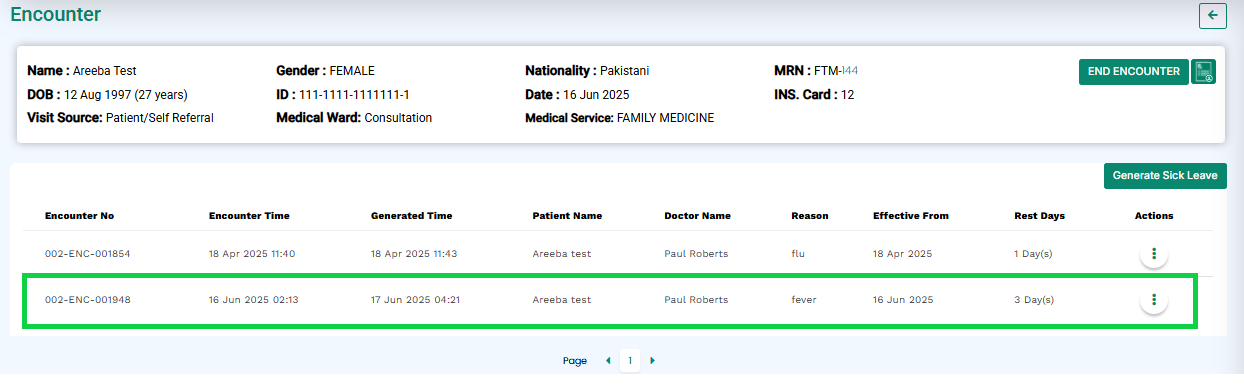Image resolution: width=1244 pixels, height=389 pixels.
Task: Click the Encounter page title
Action: [x=55, y=15]
